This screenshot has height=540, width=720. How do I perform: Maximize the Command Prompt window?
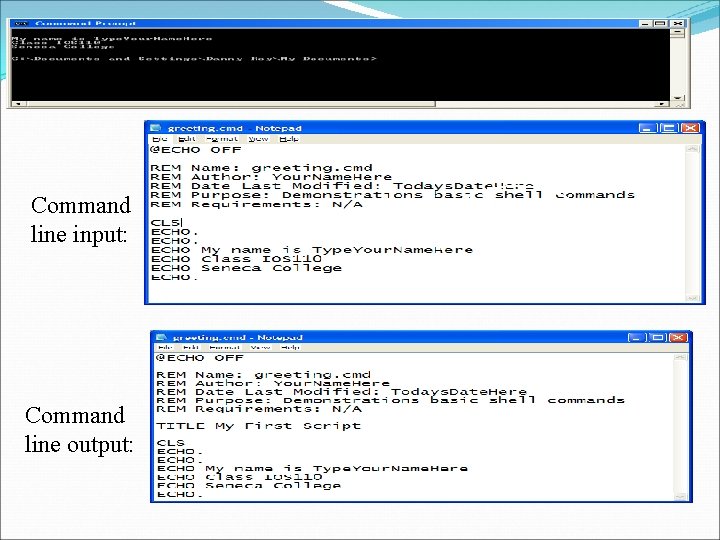(661, 23)
